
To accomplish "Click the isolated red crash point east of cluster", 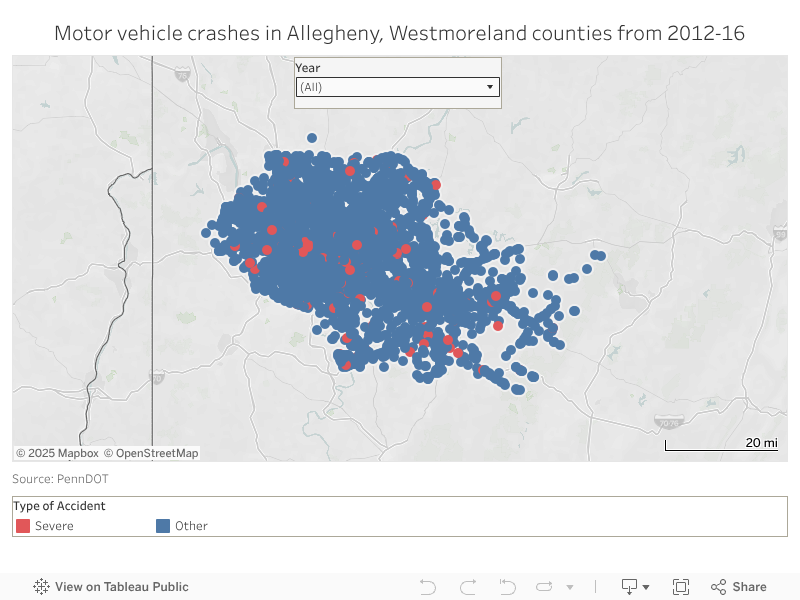I will (498, 326).
